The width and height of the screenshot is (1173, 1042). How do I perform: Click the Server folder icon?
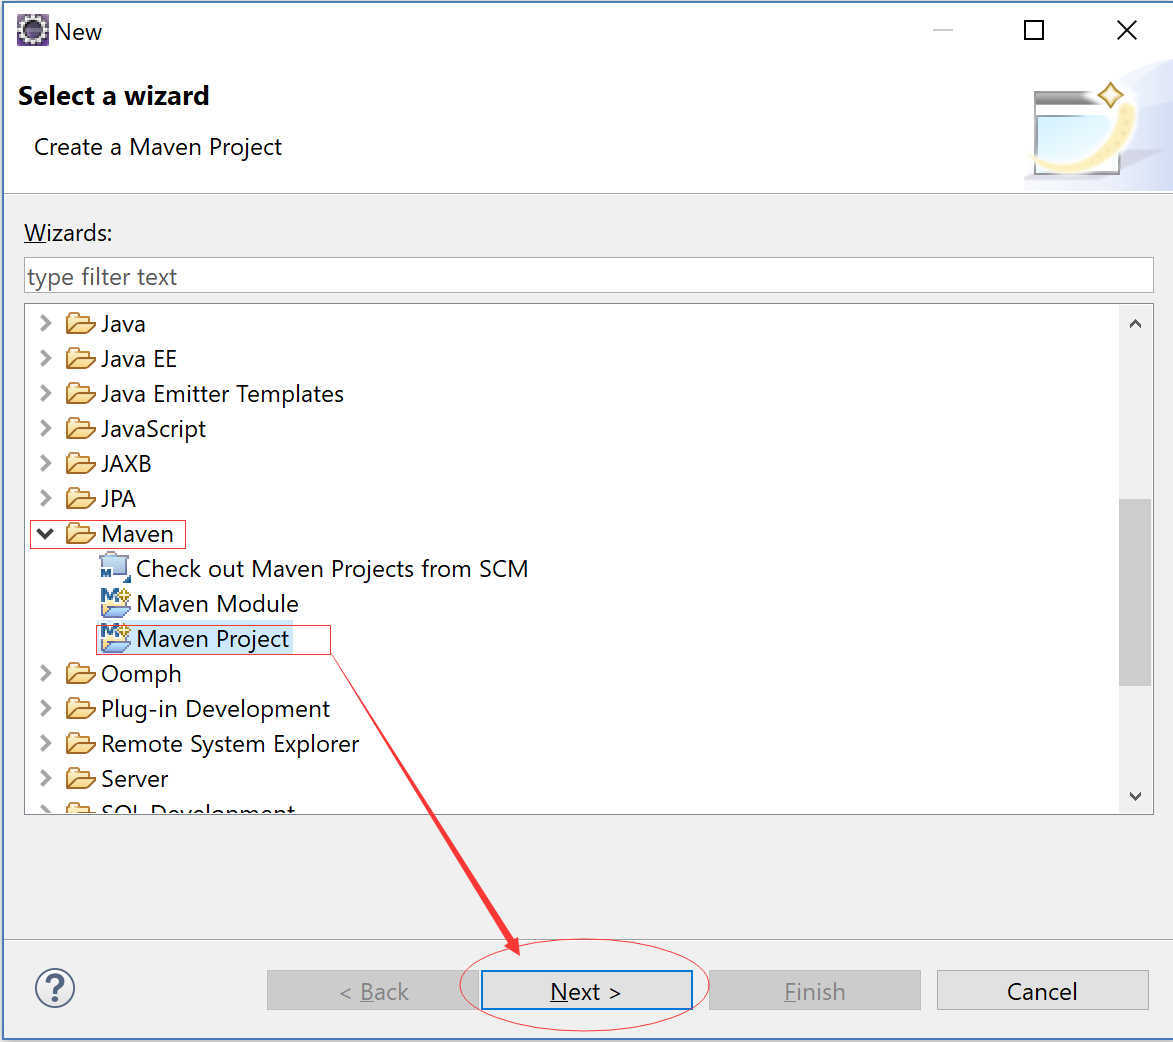click(x=80, y=779)
